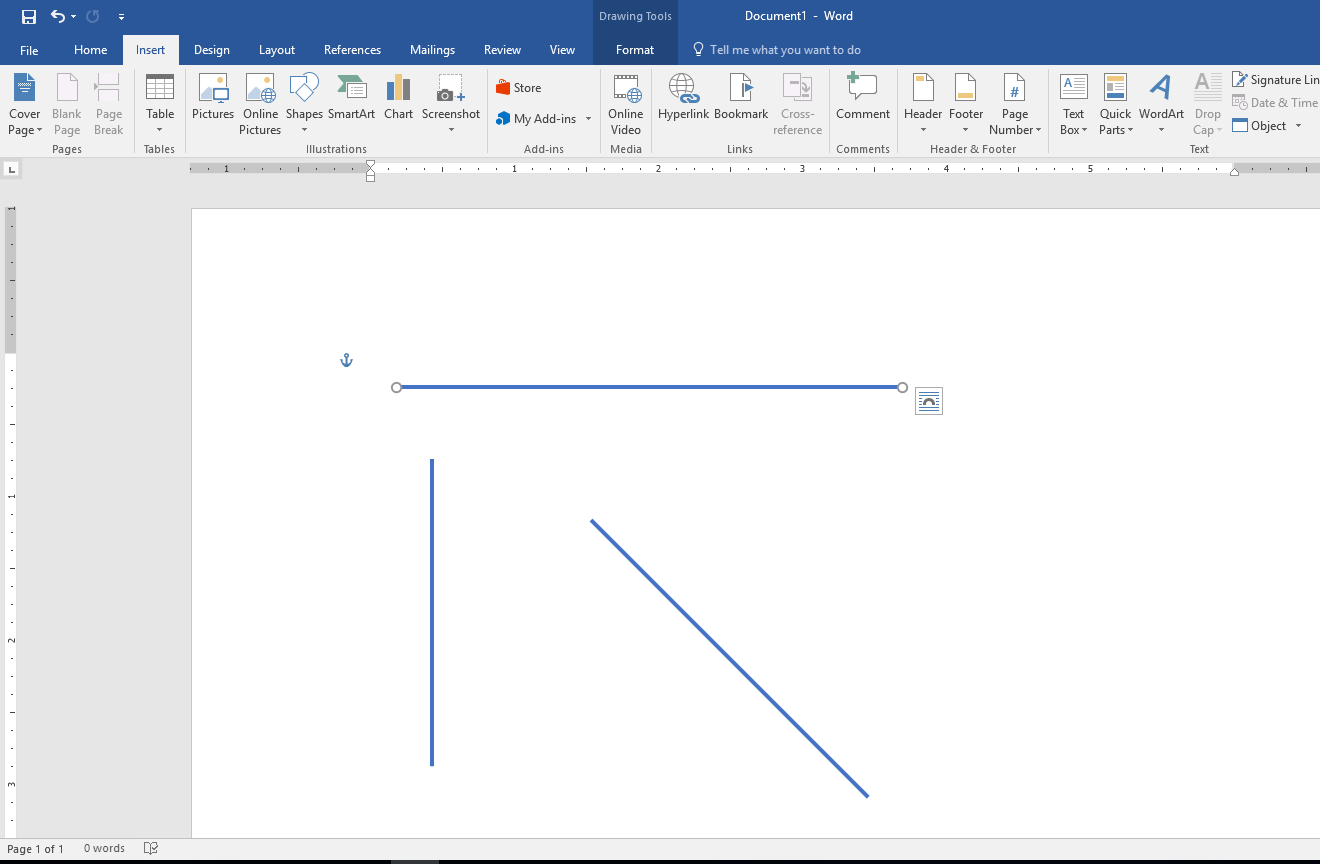
Task: Insert a Chart
Action: [398, 97]
